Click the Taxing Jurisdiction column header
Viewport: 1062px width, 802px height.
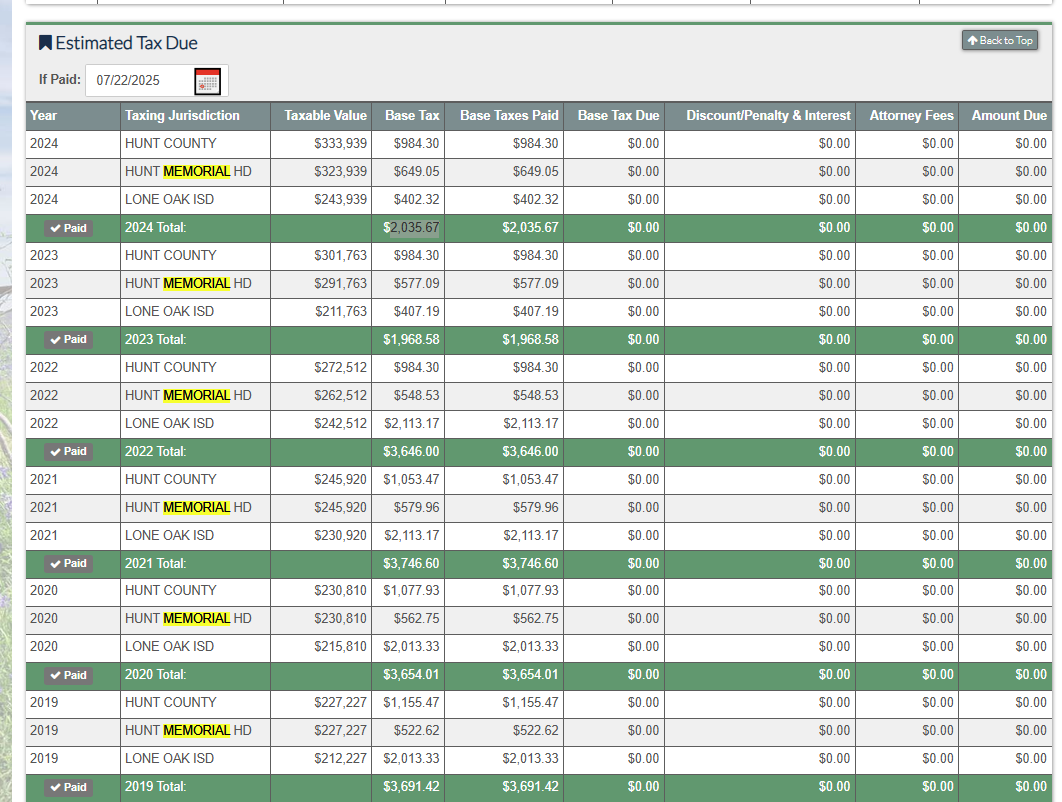point(182,116)
